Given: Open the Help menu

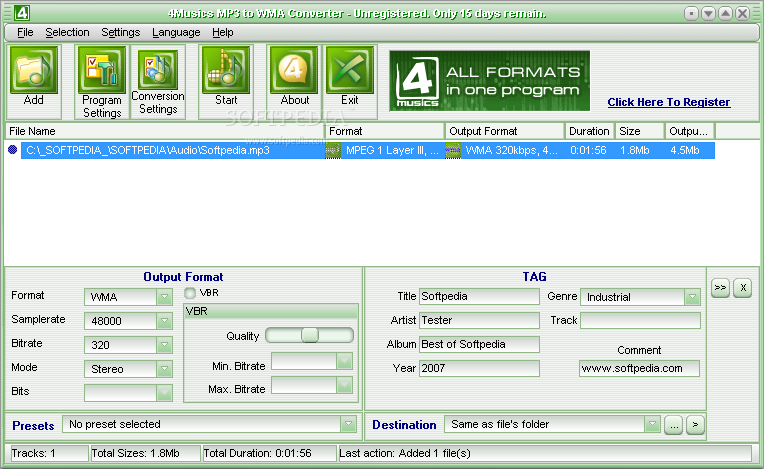Looking at the screenshot, I should click(x=223, y=33).
